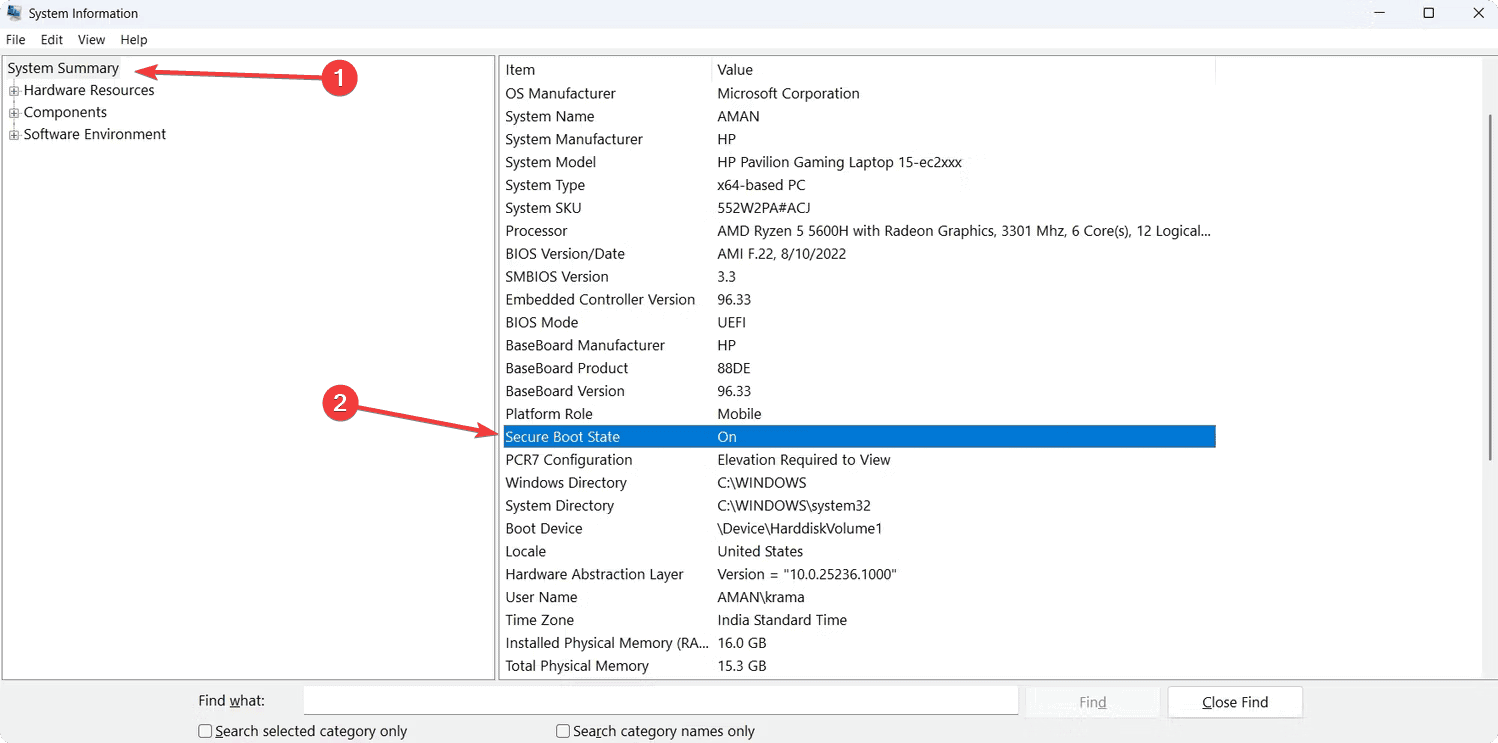The width and height of the screenshot is (1498, 743).
Task: Open the View menu
Action: (91, 40)
